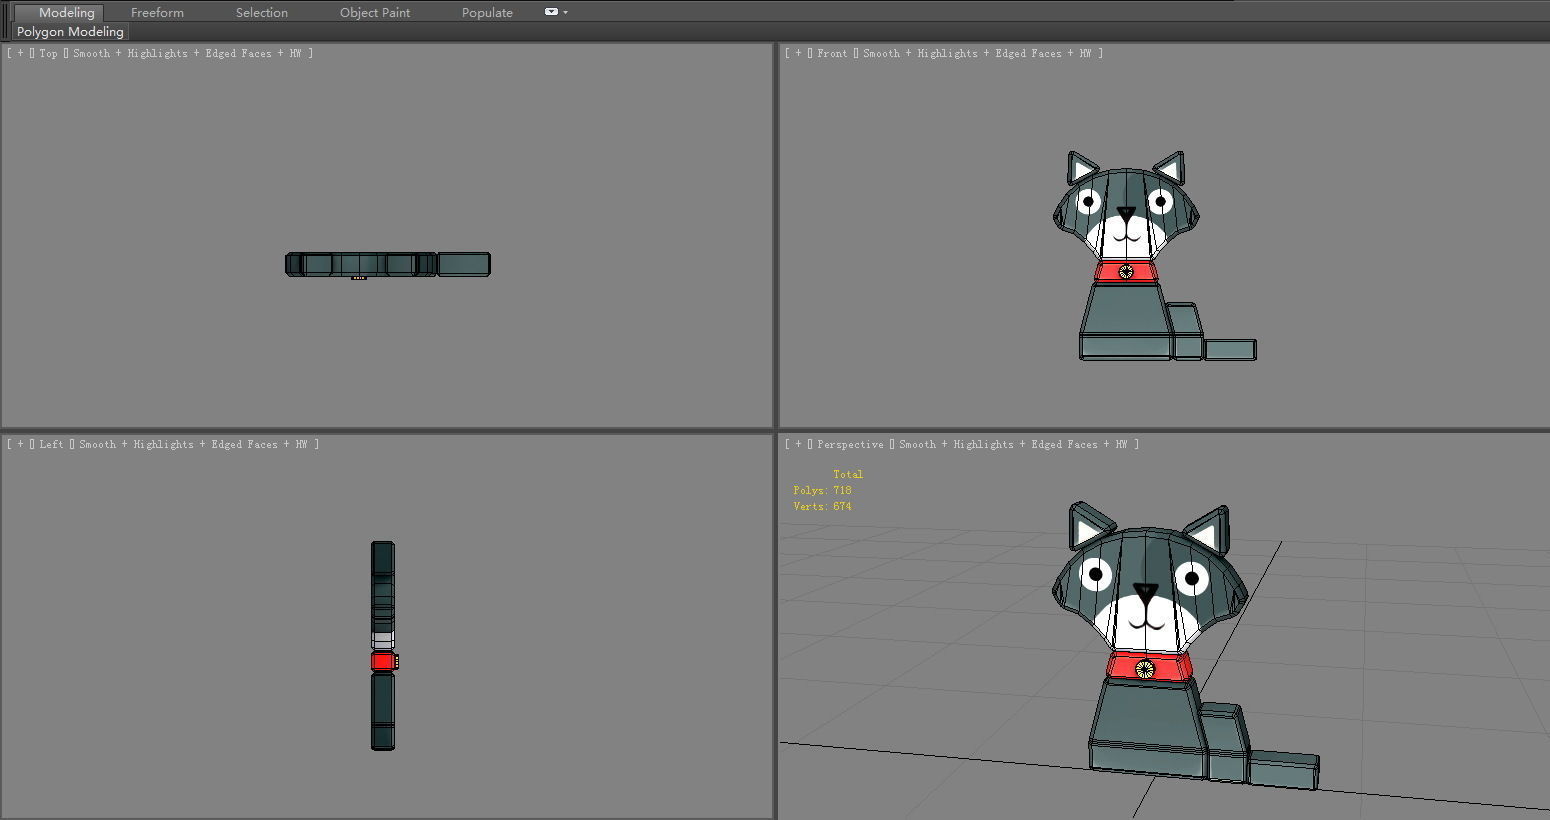
Task: Open ribbon display options dropdown icon
Action: (556, 12)
